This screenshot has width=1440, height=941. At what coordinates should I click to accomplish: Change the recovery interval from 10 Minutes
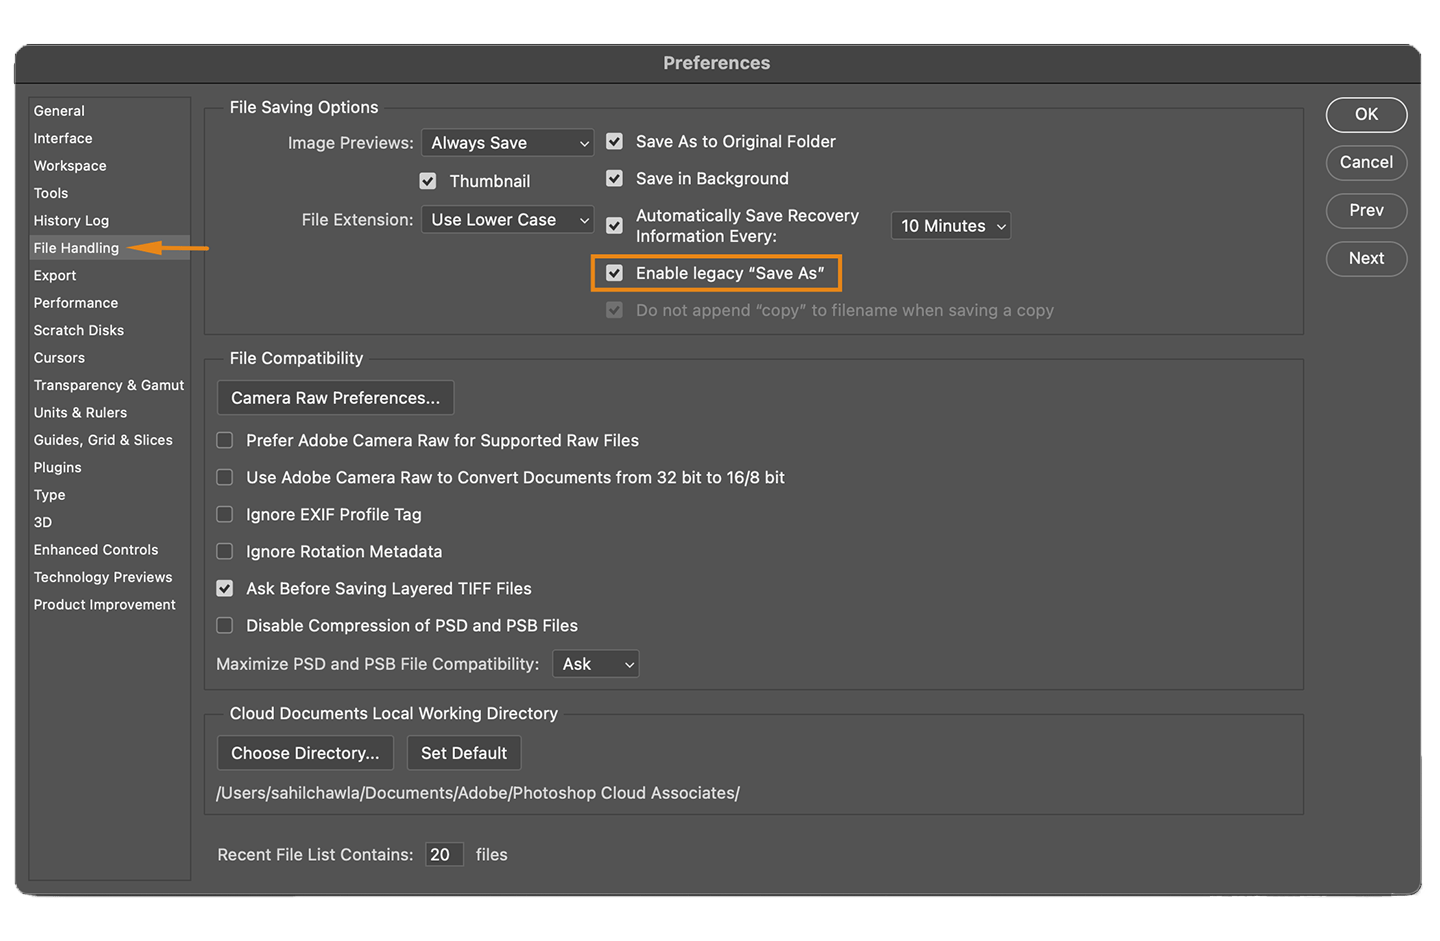point(949,225)
